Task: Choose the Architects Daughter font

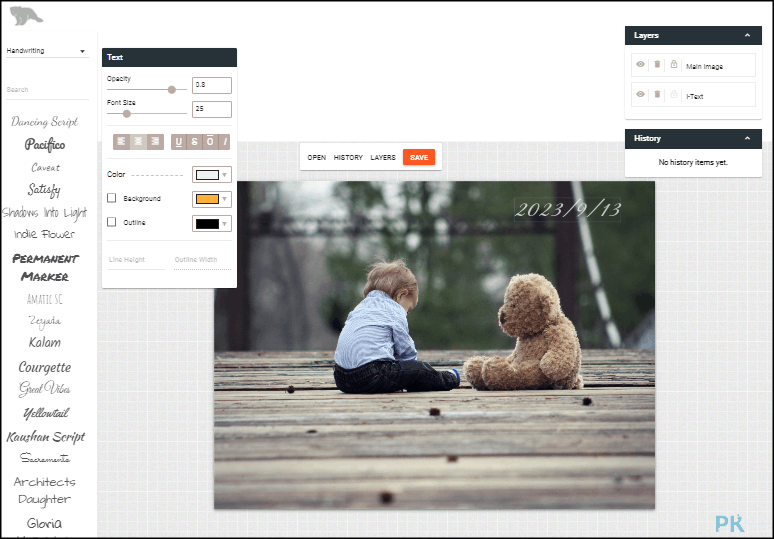Action: 44,491
